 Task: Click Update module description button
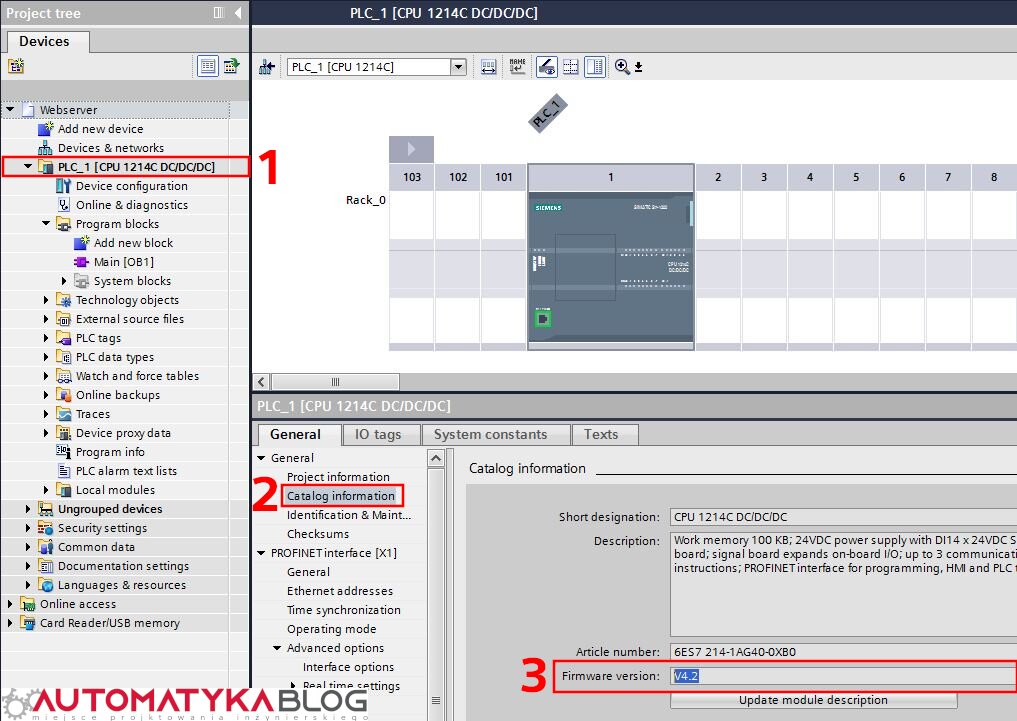[x=813, y=700]
